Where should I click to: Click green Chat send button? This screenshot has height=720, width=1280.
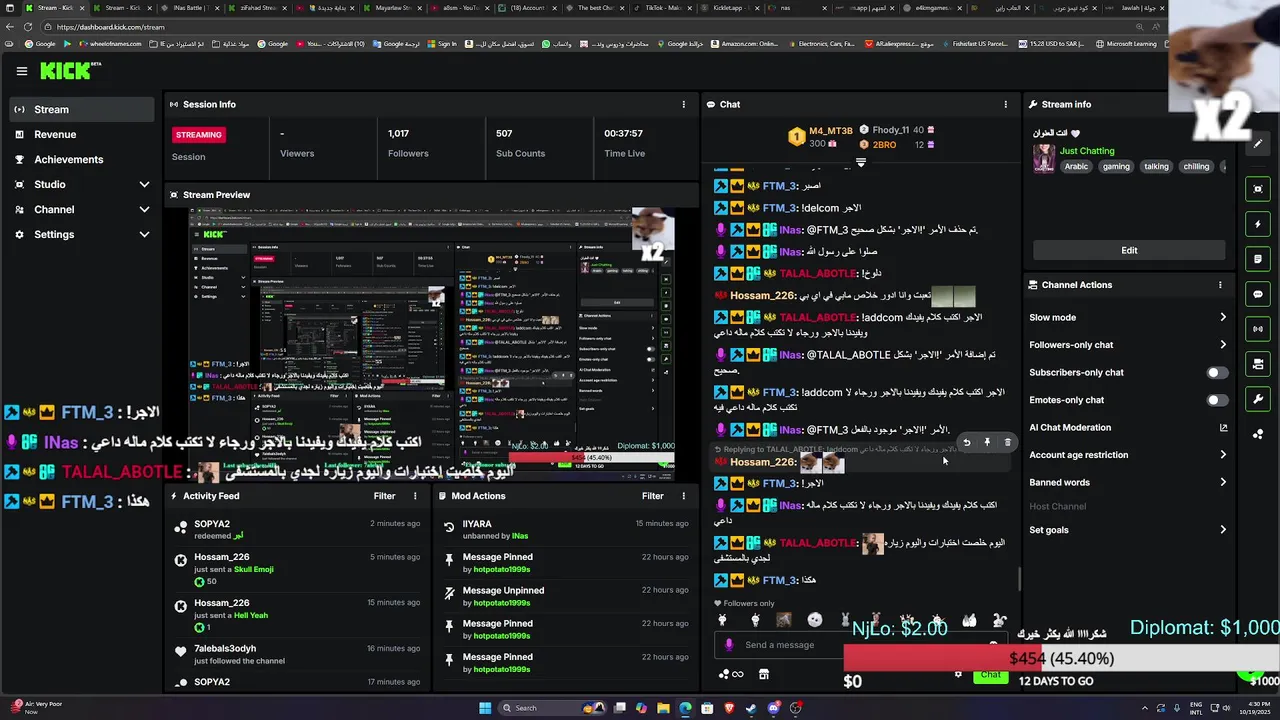tap(990, 674)
